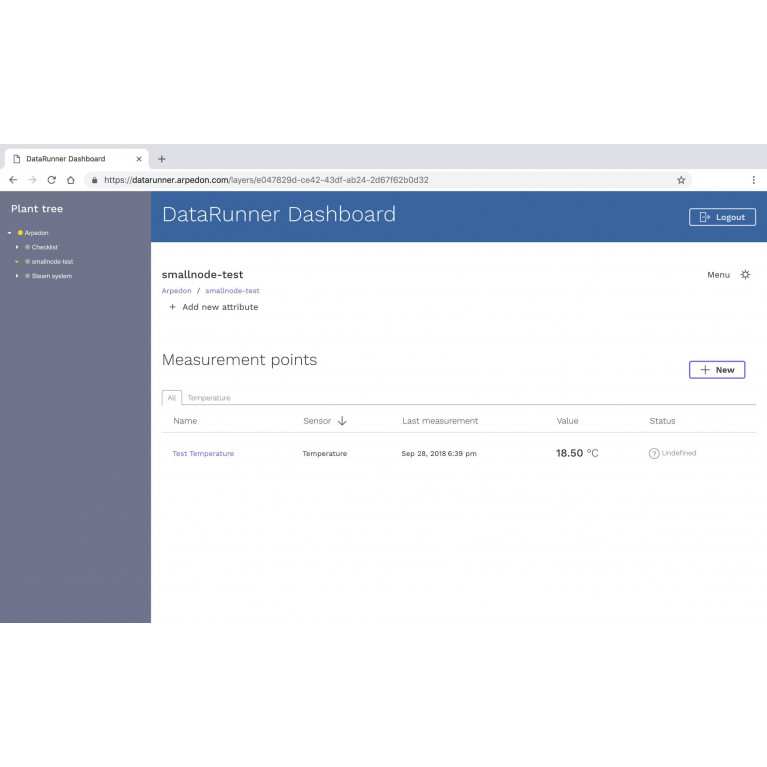Reload the page with refresh icon
Screen dimensions: 767x767
point(51,180)
